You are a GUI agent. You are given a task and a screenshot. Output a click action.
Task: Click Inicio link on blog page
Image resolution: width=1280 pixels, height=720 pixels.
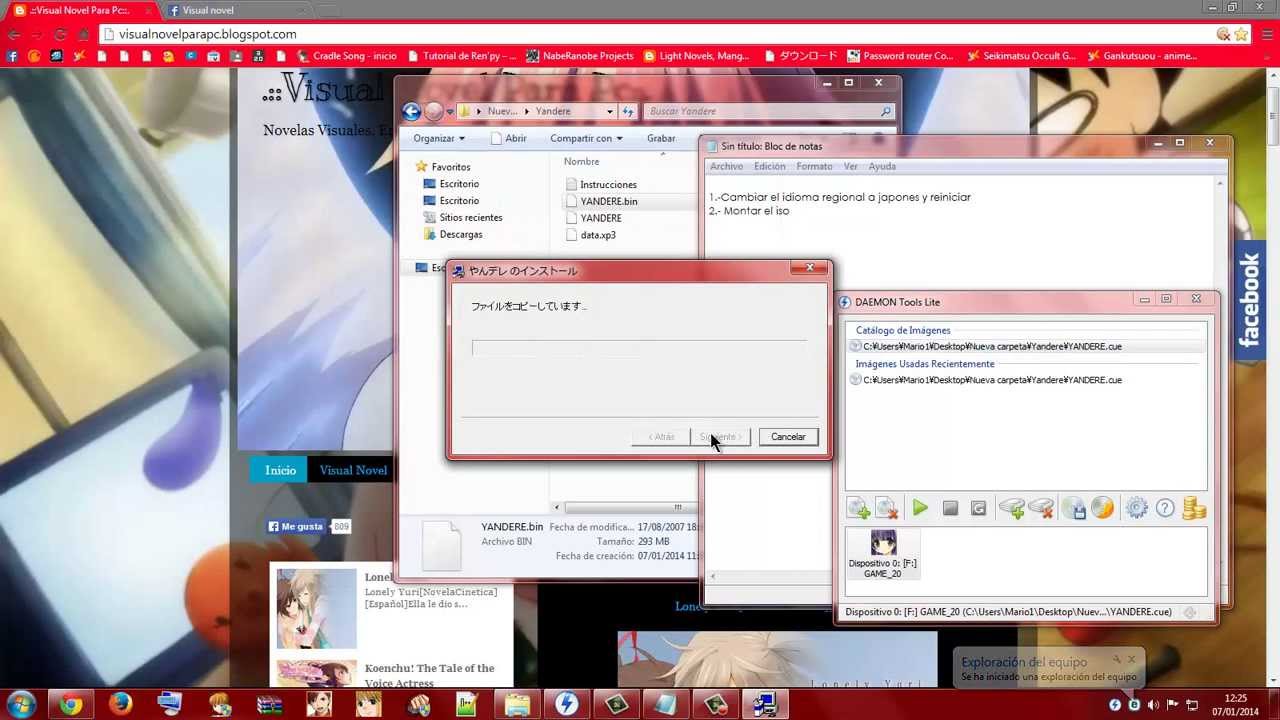click(280, 470)
